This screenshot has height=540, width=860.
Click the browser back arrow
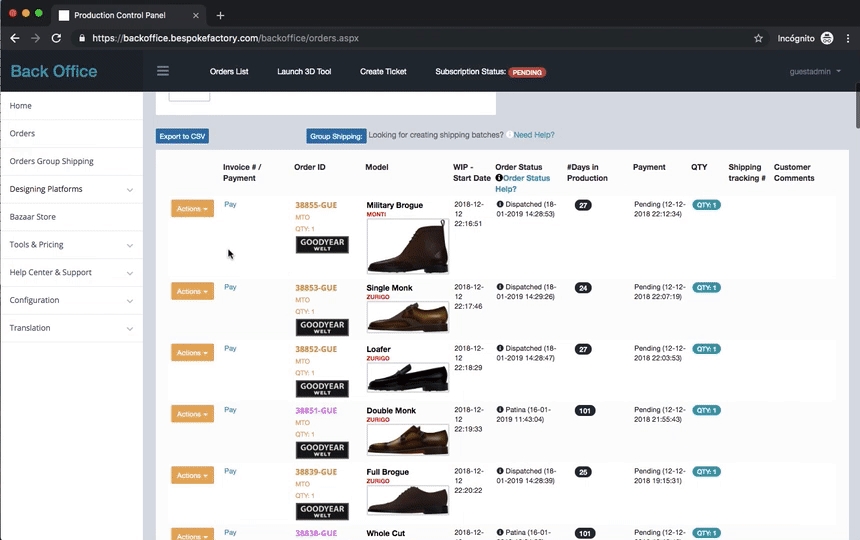pos(15,38)
